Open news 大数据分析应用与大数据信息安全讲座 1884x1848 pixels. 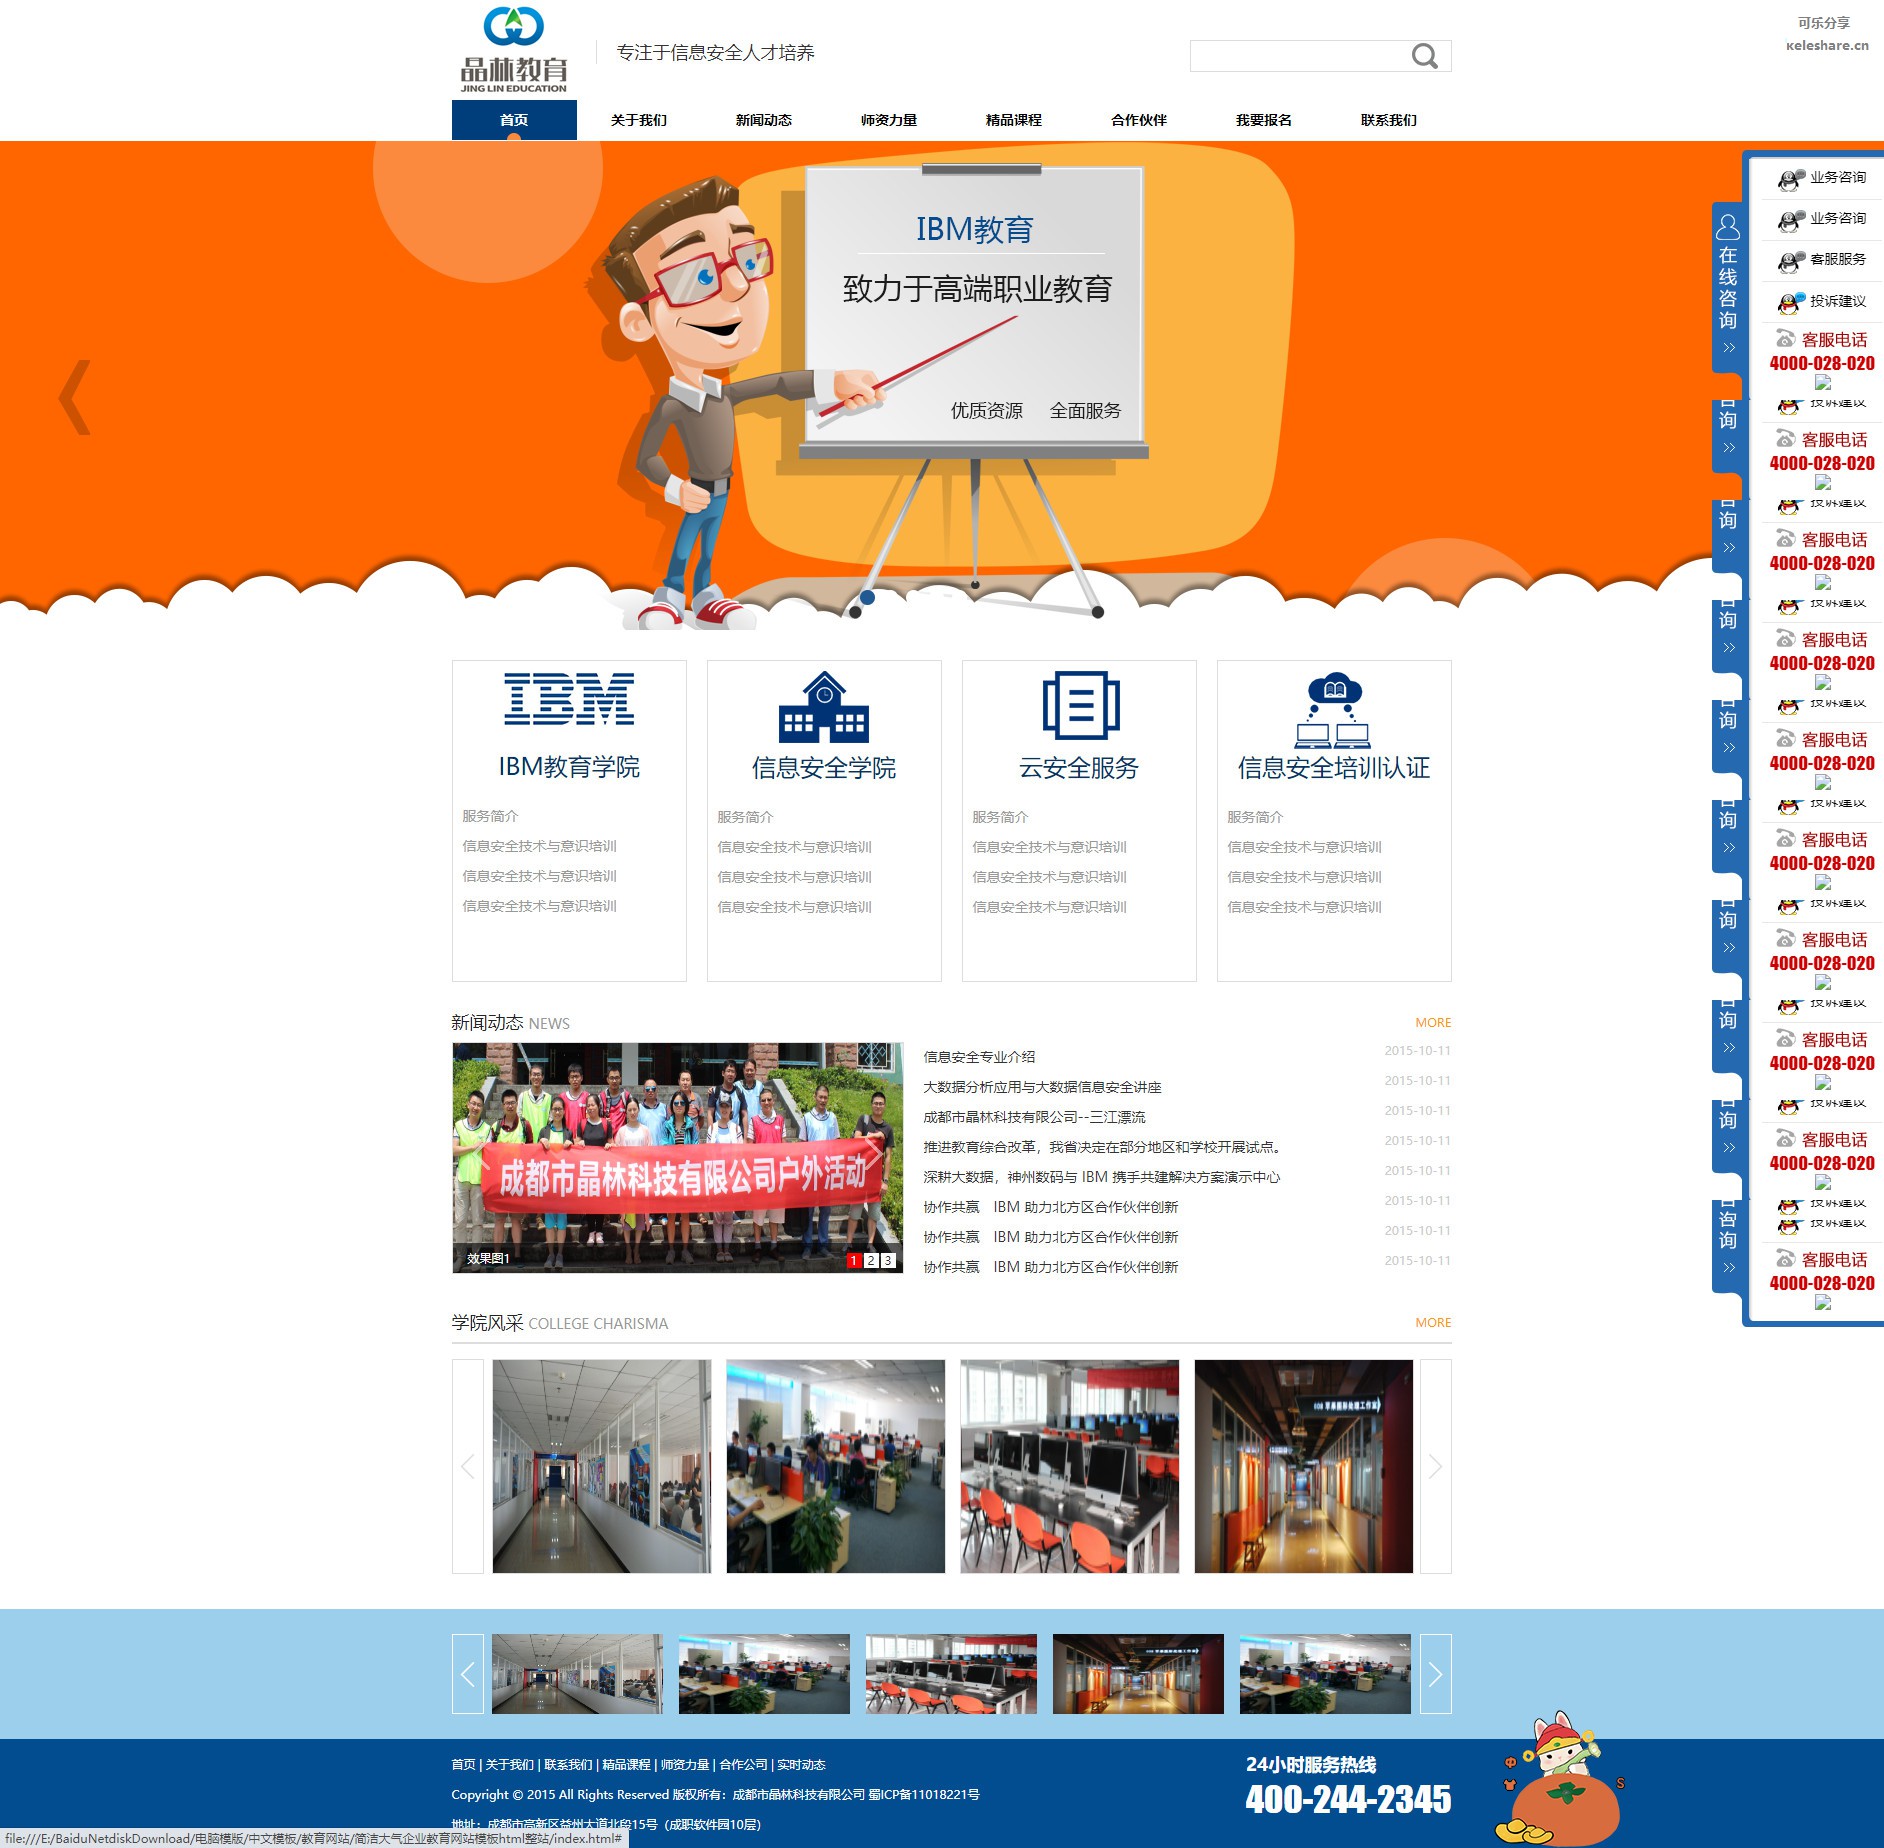click(1042, 1087)
